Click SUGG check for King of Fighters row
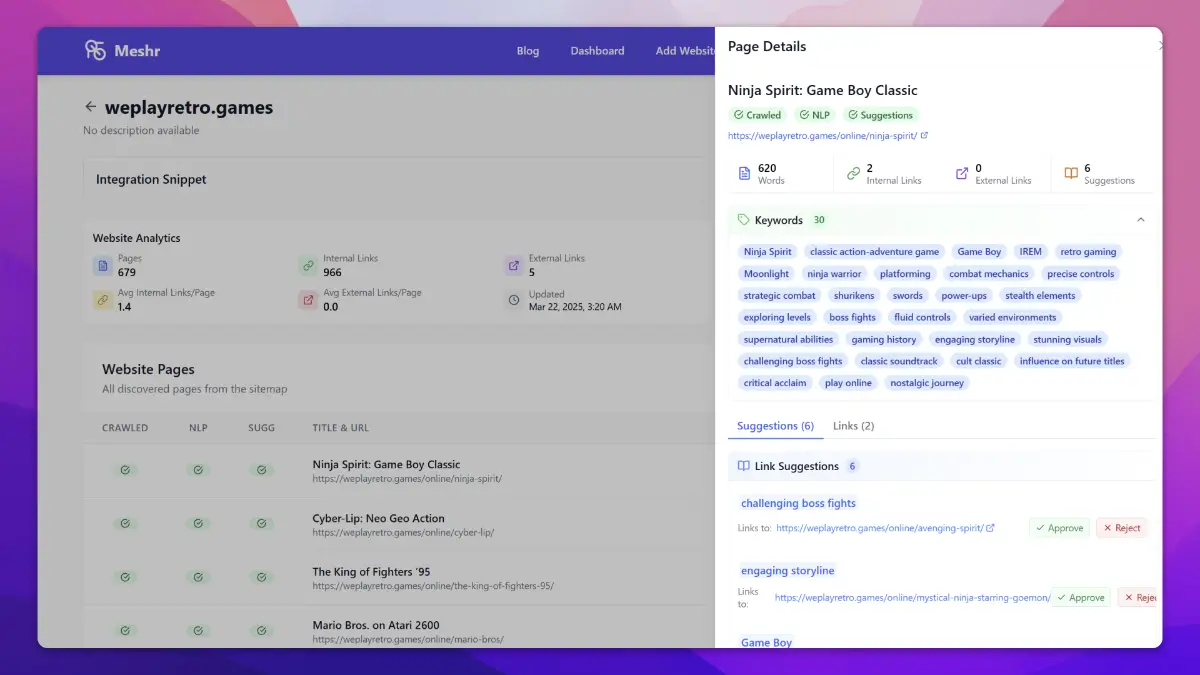 261,578
